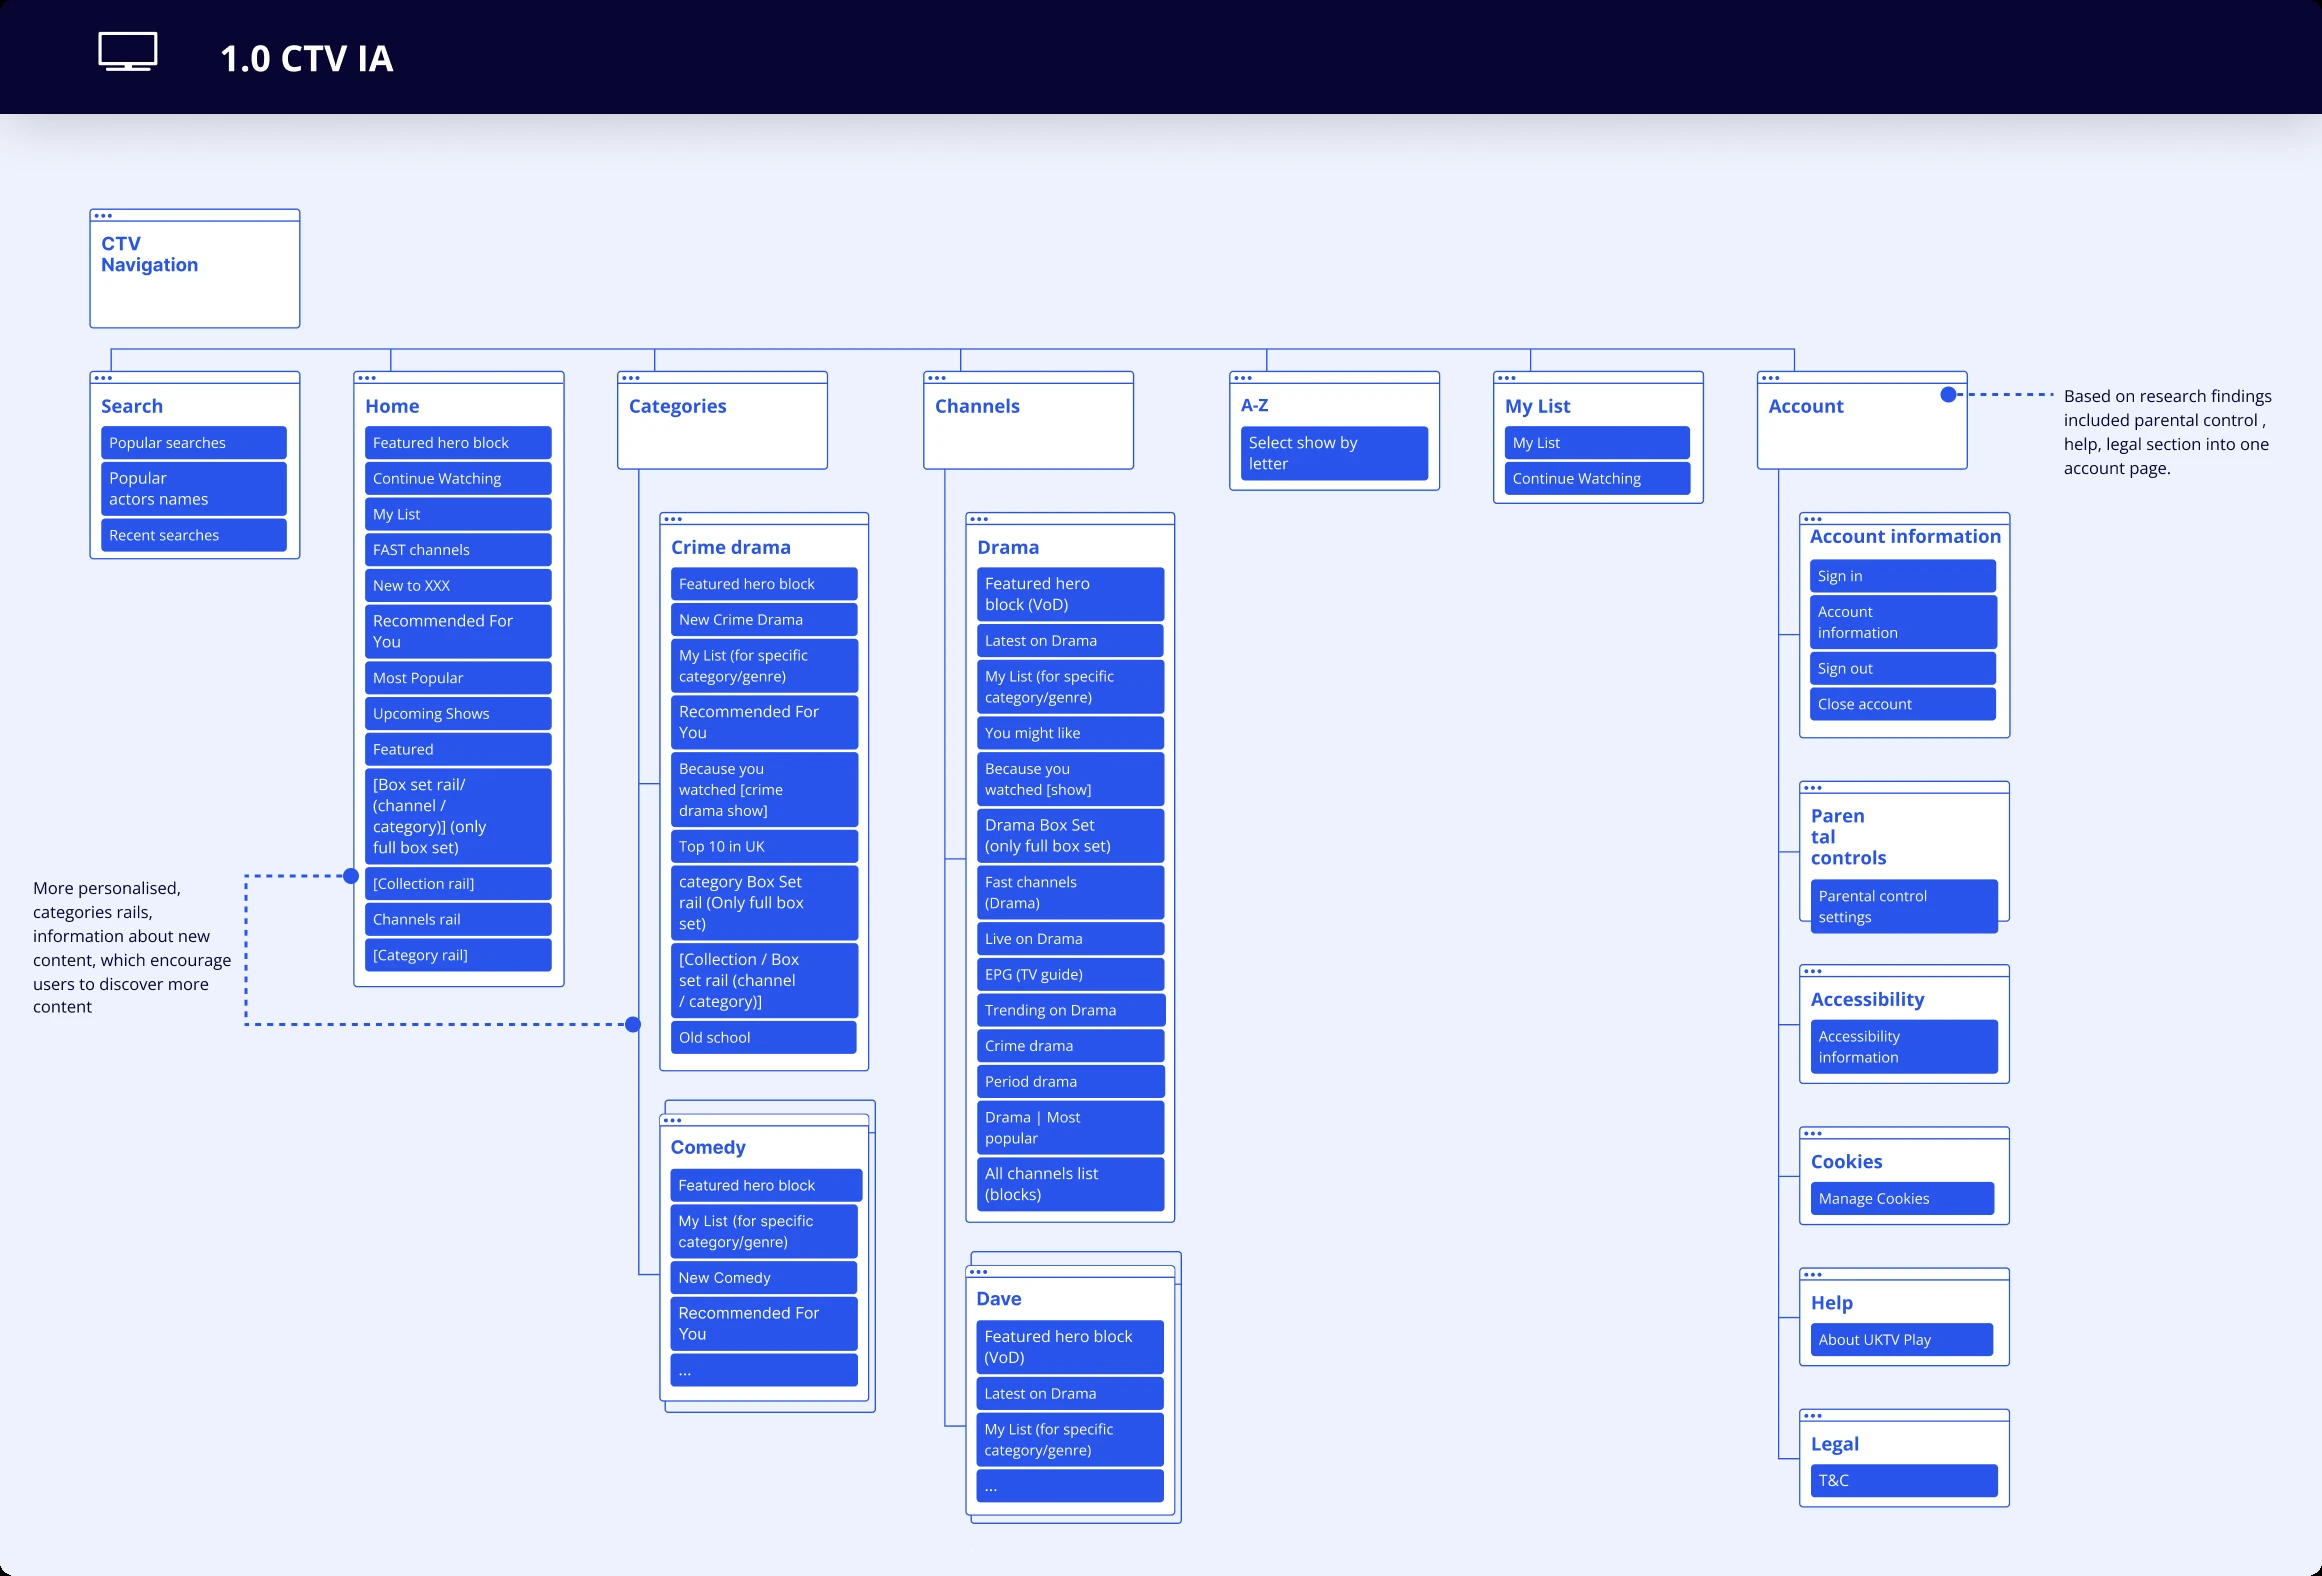The width and height of the screenshot is (2322, 1576).
Task: Click FAST channels under Home
Action: [x=458, y=550]
